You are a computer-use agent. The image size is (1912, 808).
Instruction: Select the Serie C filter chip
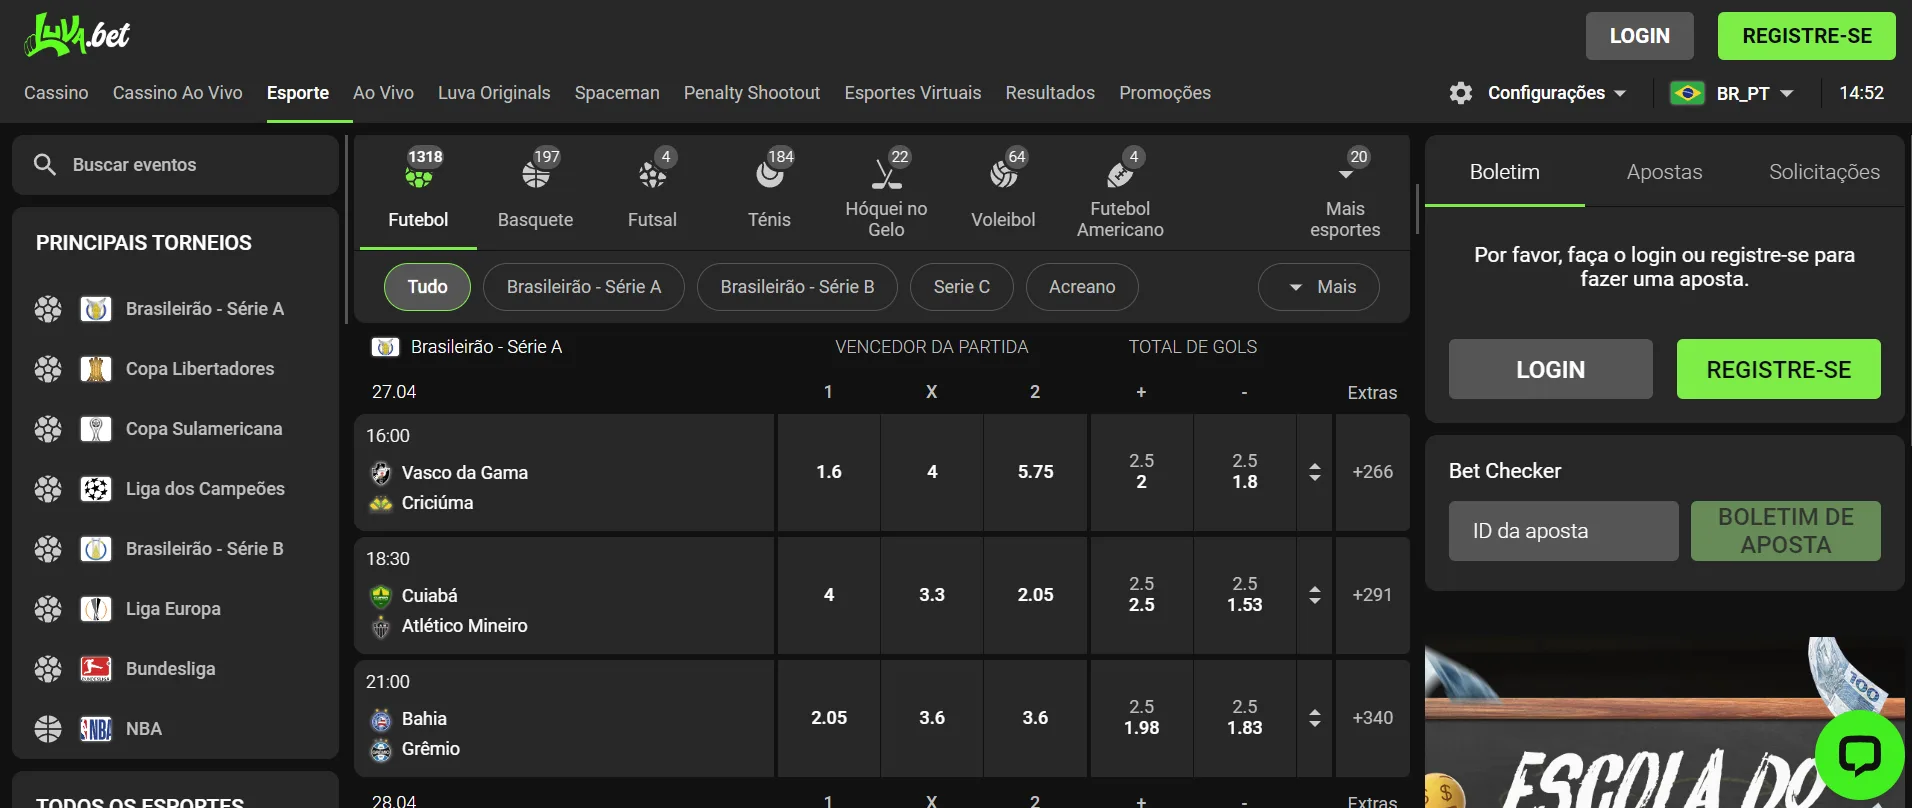coord(962,287)
